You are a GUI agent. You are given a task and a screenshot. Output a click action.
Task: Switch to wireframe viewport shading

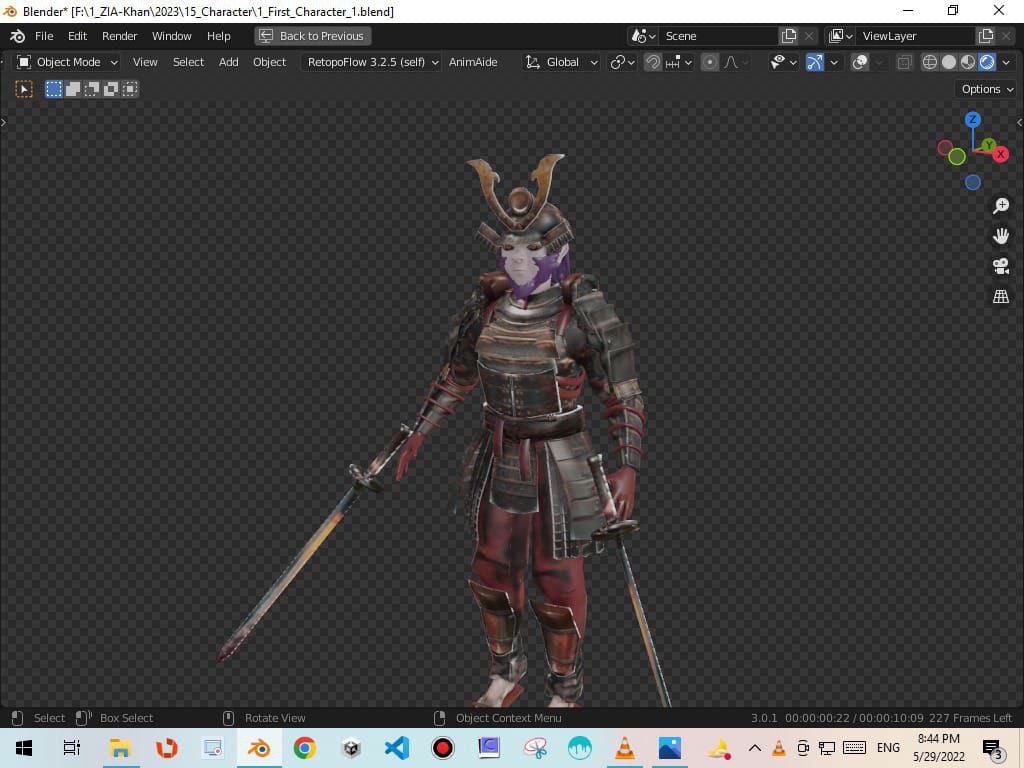(x=929, y=62)
